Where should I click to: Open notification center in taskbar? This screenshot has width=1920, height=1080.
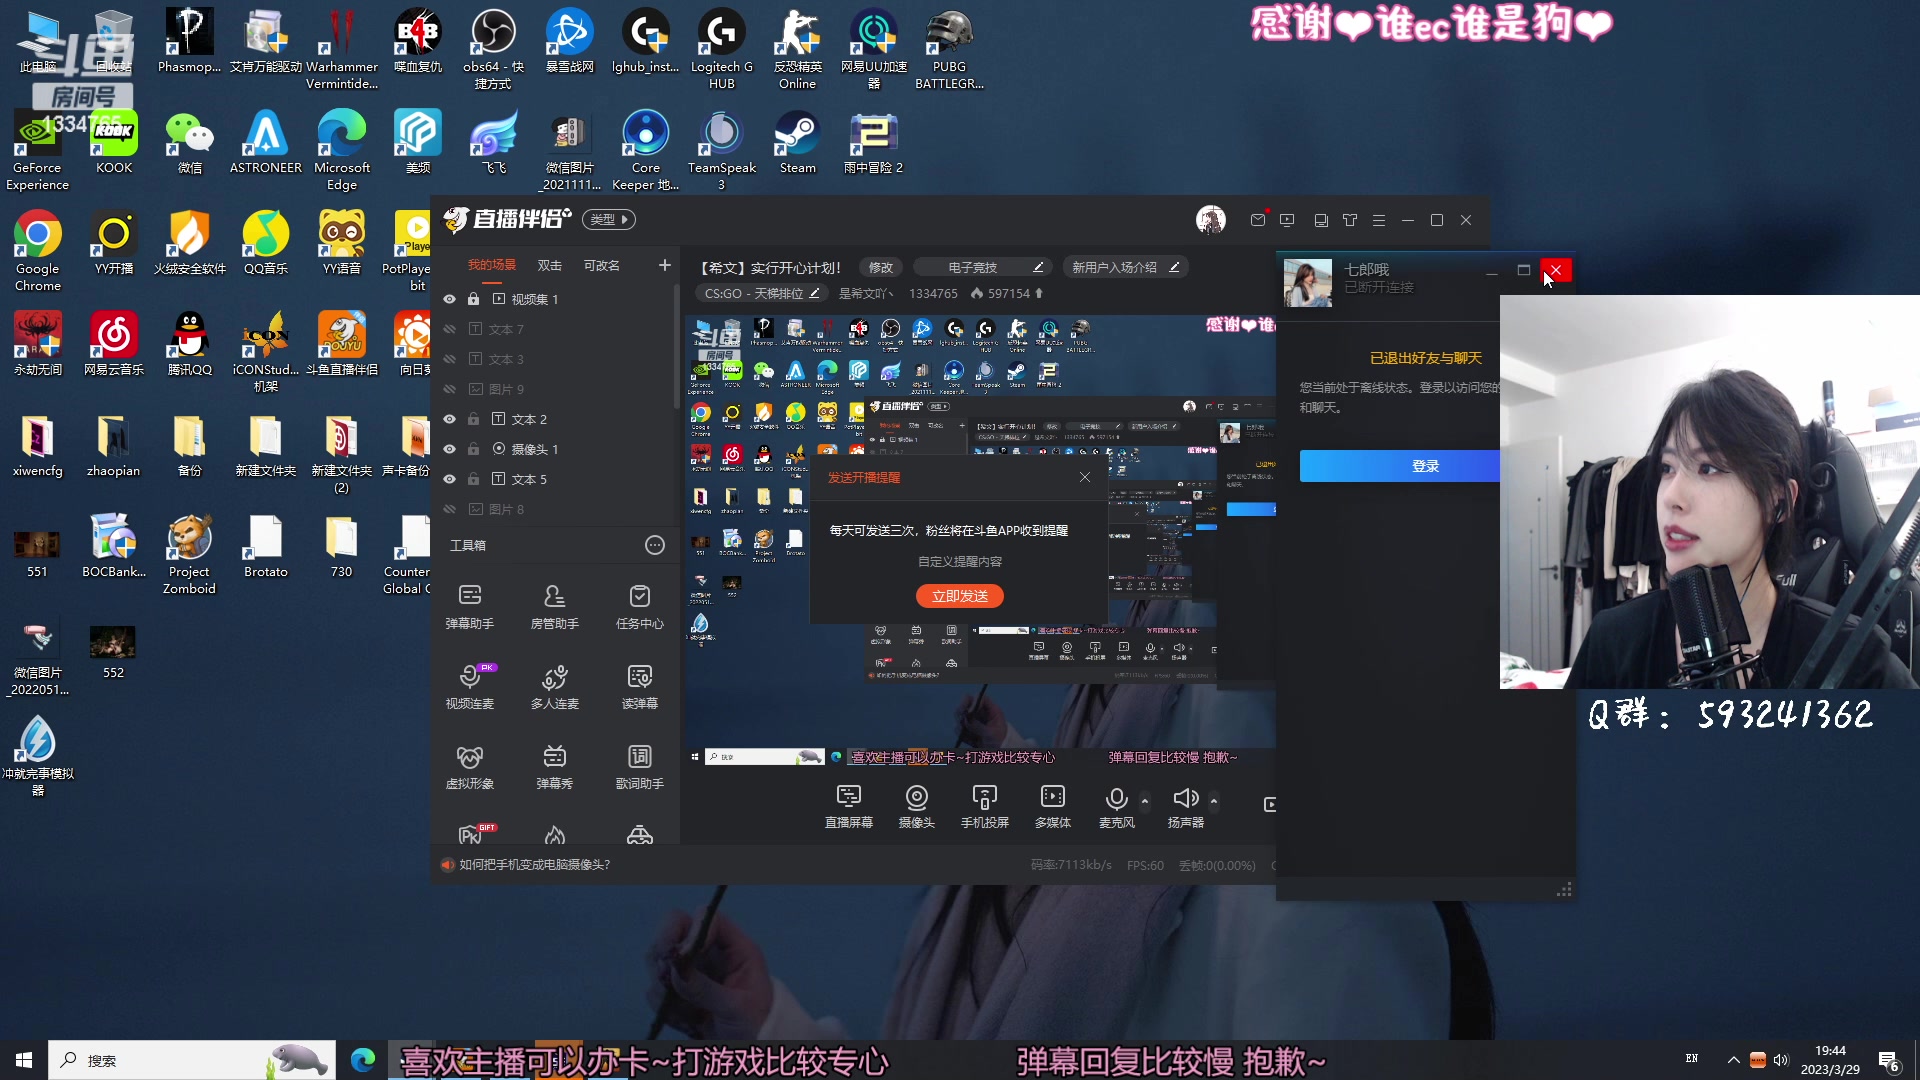click(x=1889, y=1061)
